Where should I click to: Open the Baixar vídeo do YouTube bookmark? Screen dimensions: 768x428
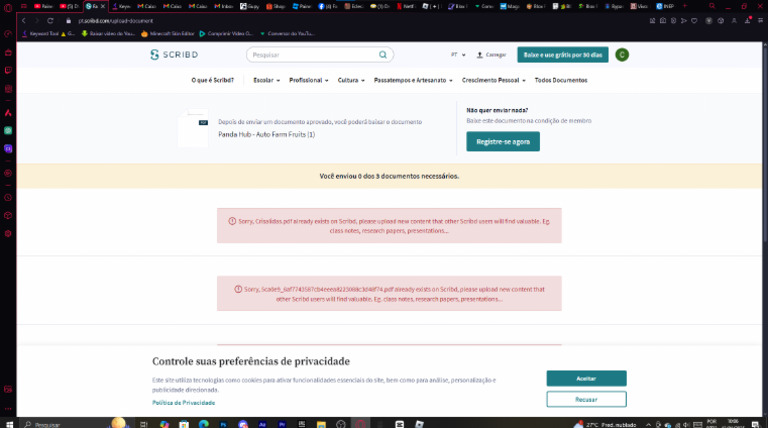coord(108,34)
